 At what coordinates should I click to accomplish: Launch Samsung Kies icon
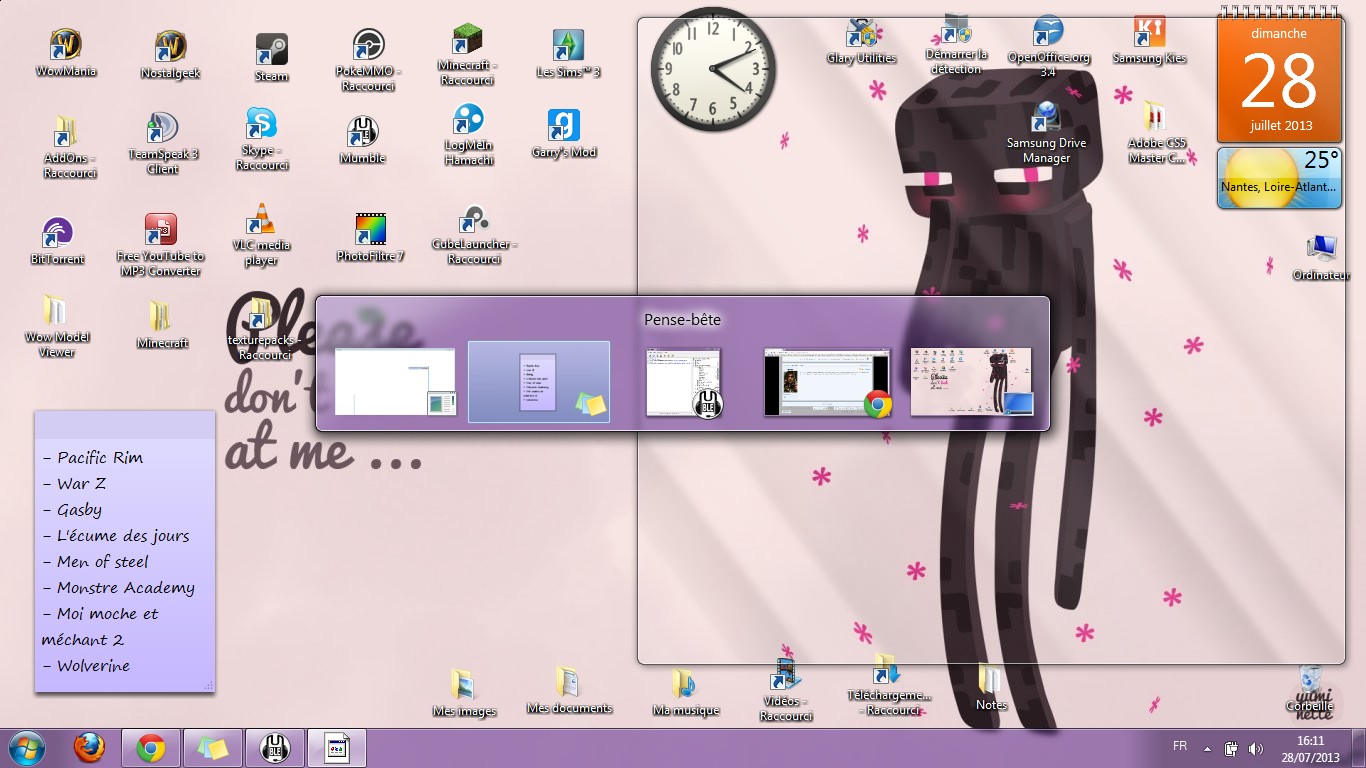tap(1150, 33)
